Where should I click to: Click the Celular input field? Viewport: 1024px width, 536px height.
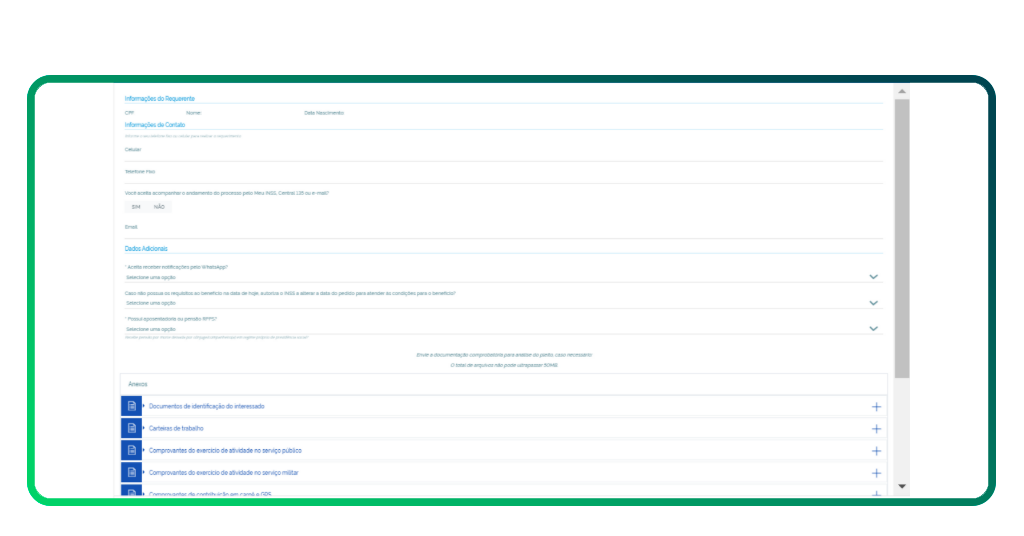click(500, 155)
